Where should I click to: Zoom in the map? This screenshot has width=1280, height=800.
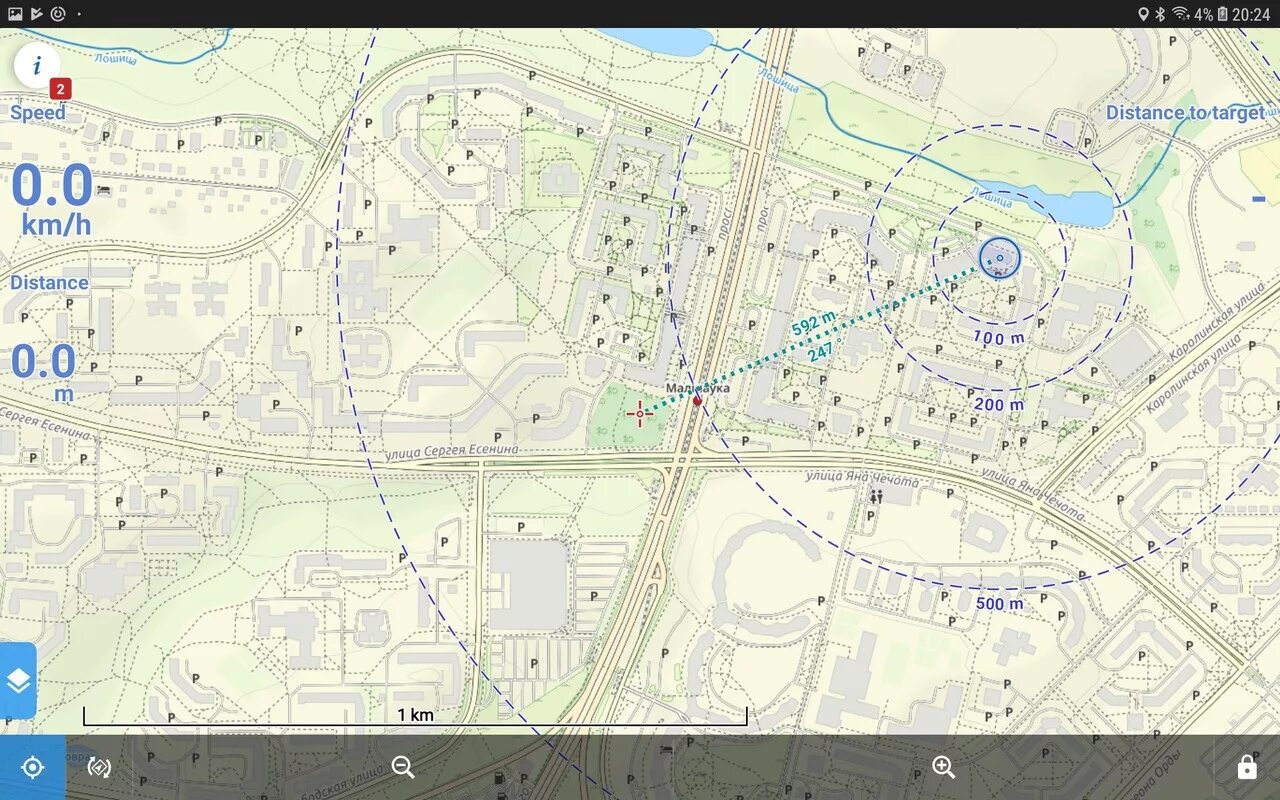[944, 767]
